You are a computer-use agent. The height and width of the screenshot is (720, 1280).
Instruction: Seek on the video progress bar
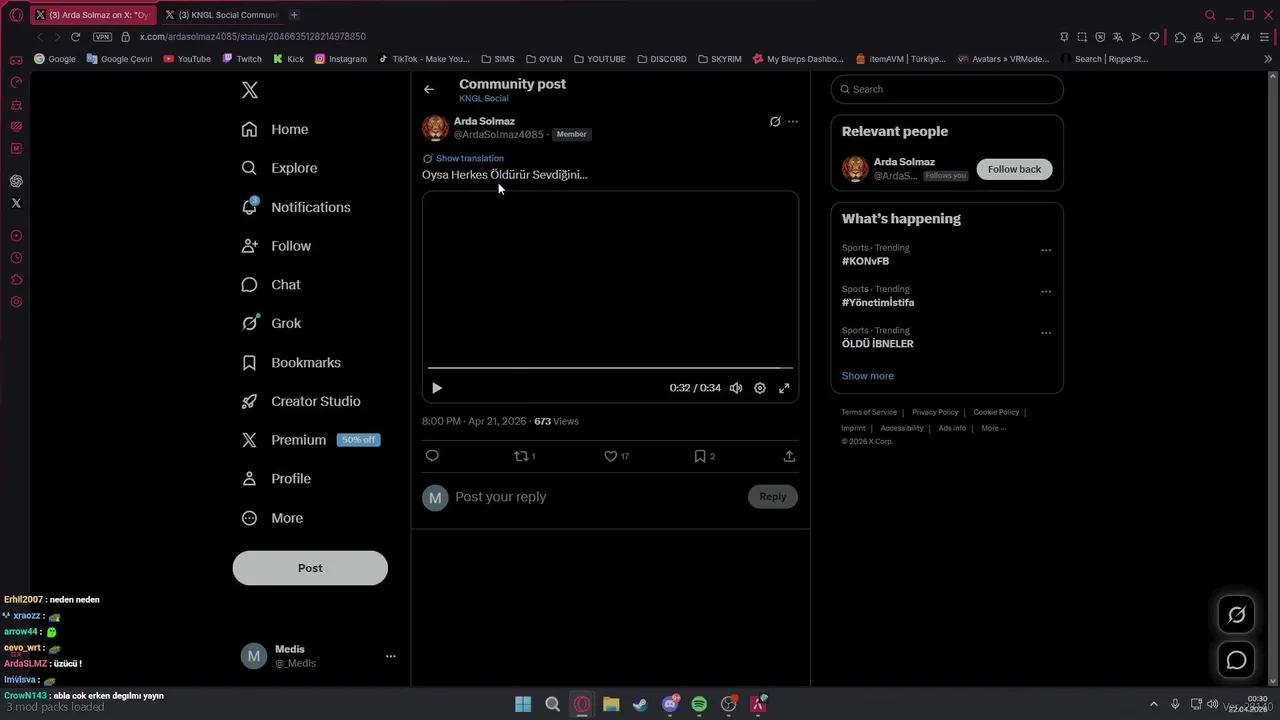tap(610, 368)
